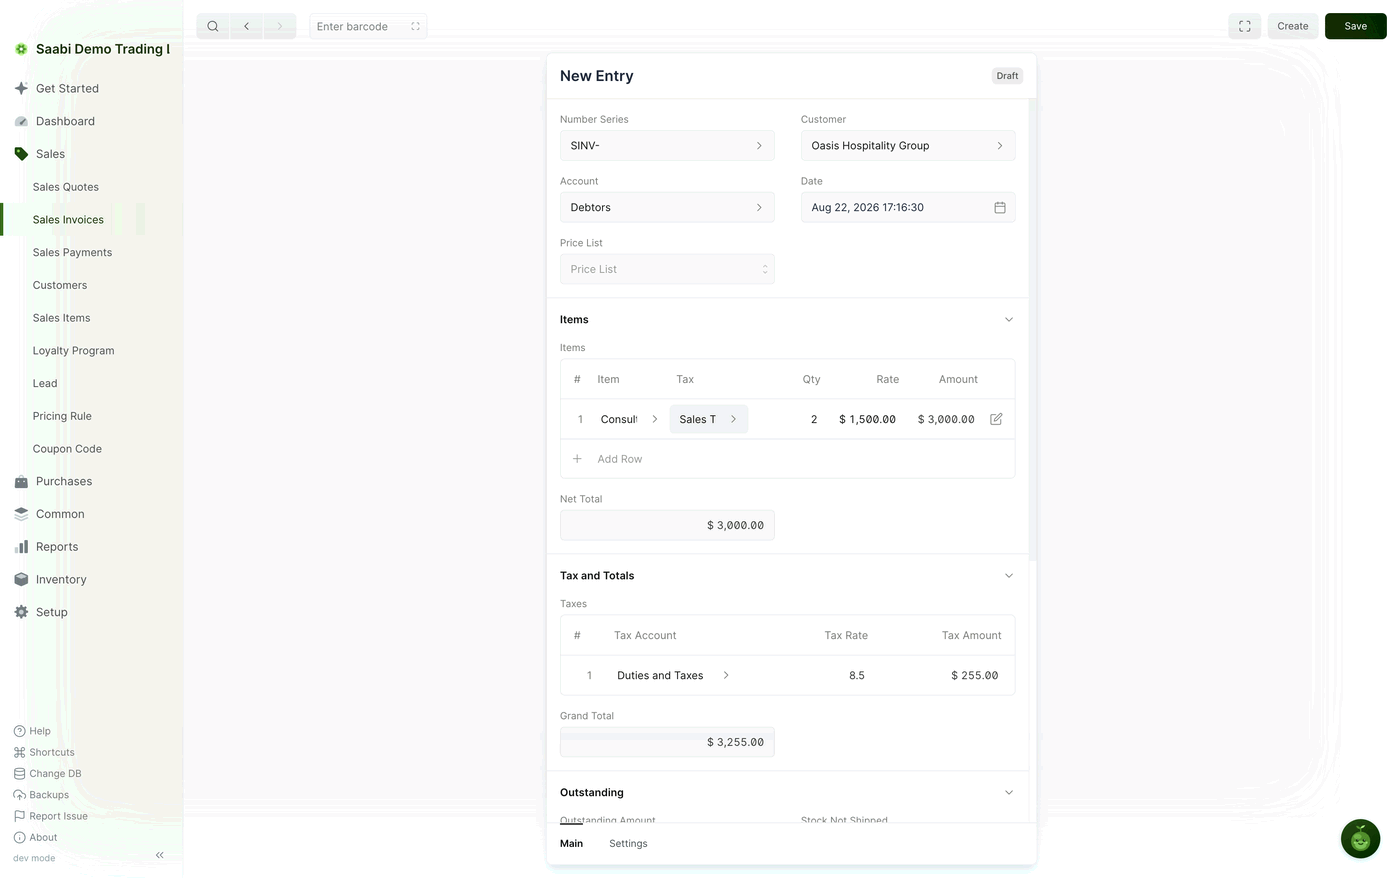Edit row 1 with the pencil icon
This screenshot has height=878, width=1400.
tap(996, 419)
